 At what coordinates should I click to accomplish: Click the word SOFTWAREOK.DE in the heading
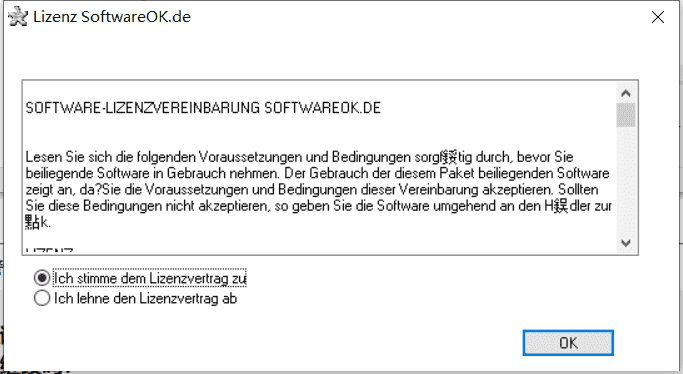pyautogui.click(x=323, y=108)
